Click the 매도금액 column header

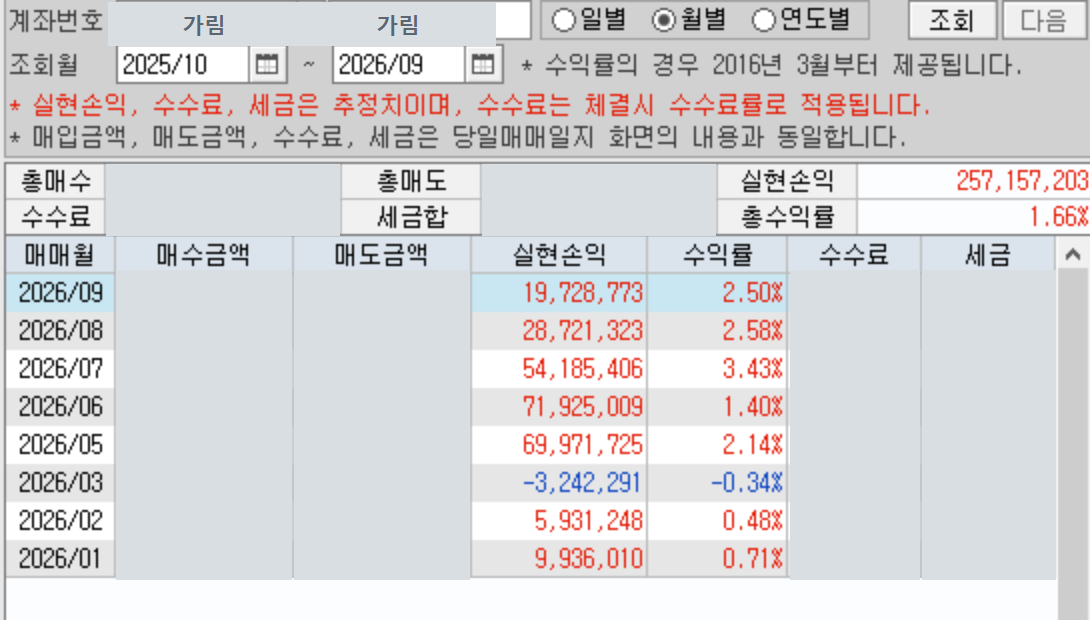click(381, 254)
